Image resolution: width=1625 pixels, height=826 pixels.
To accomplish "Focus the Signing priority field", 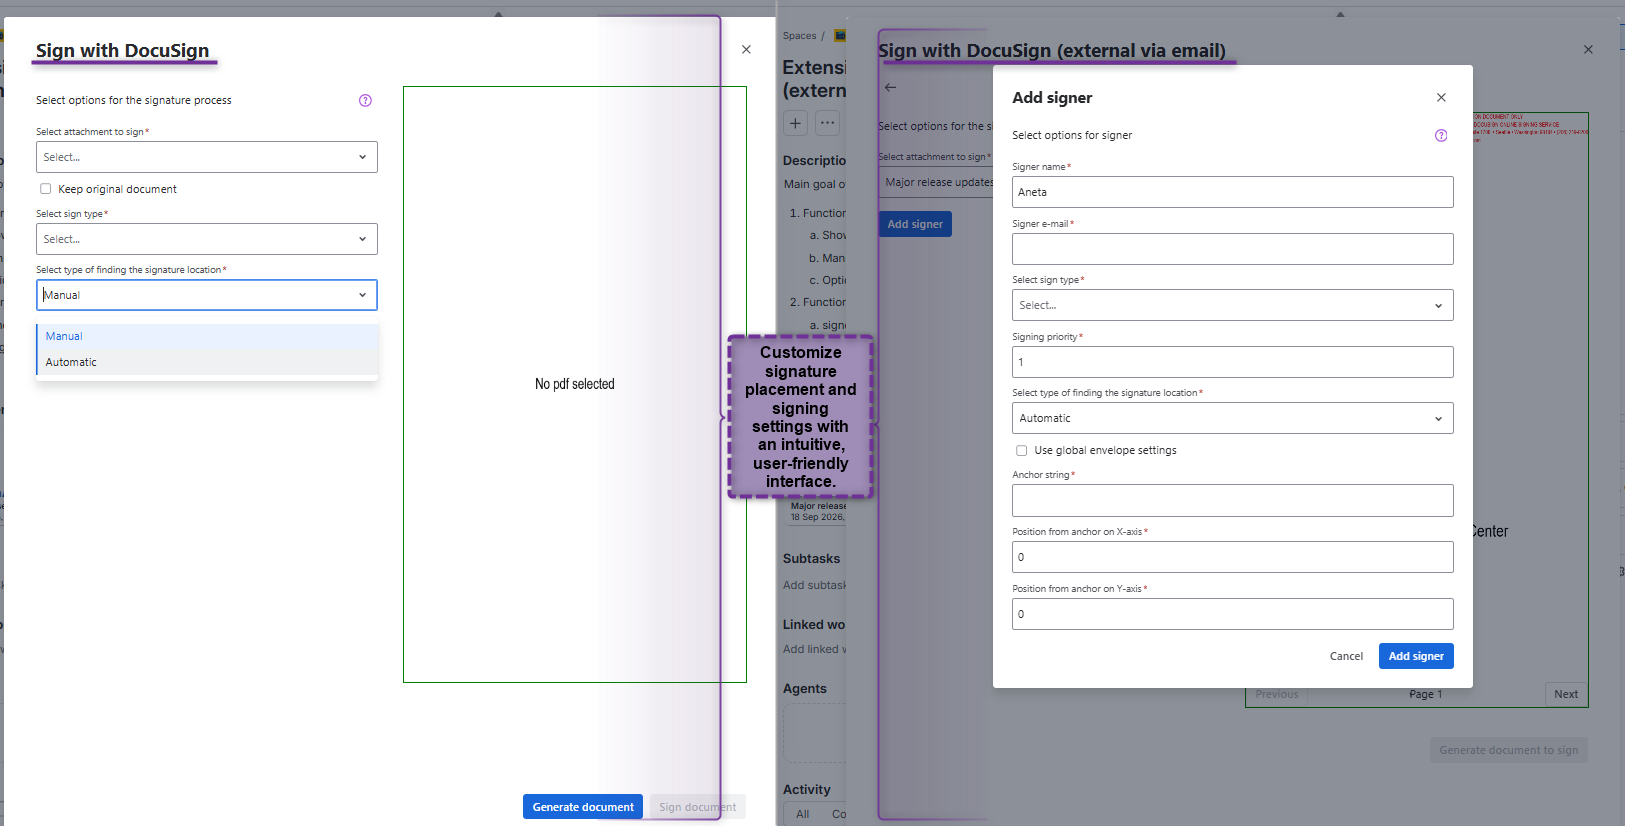I will click(x=1232, y=362).
